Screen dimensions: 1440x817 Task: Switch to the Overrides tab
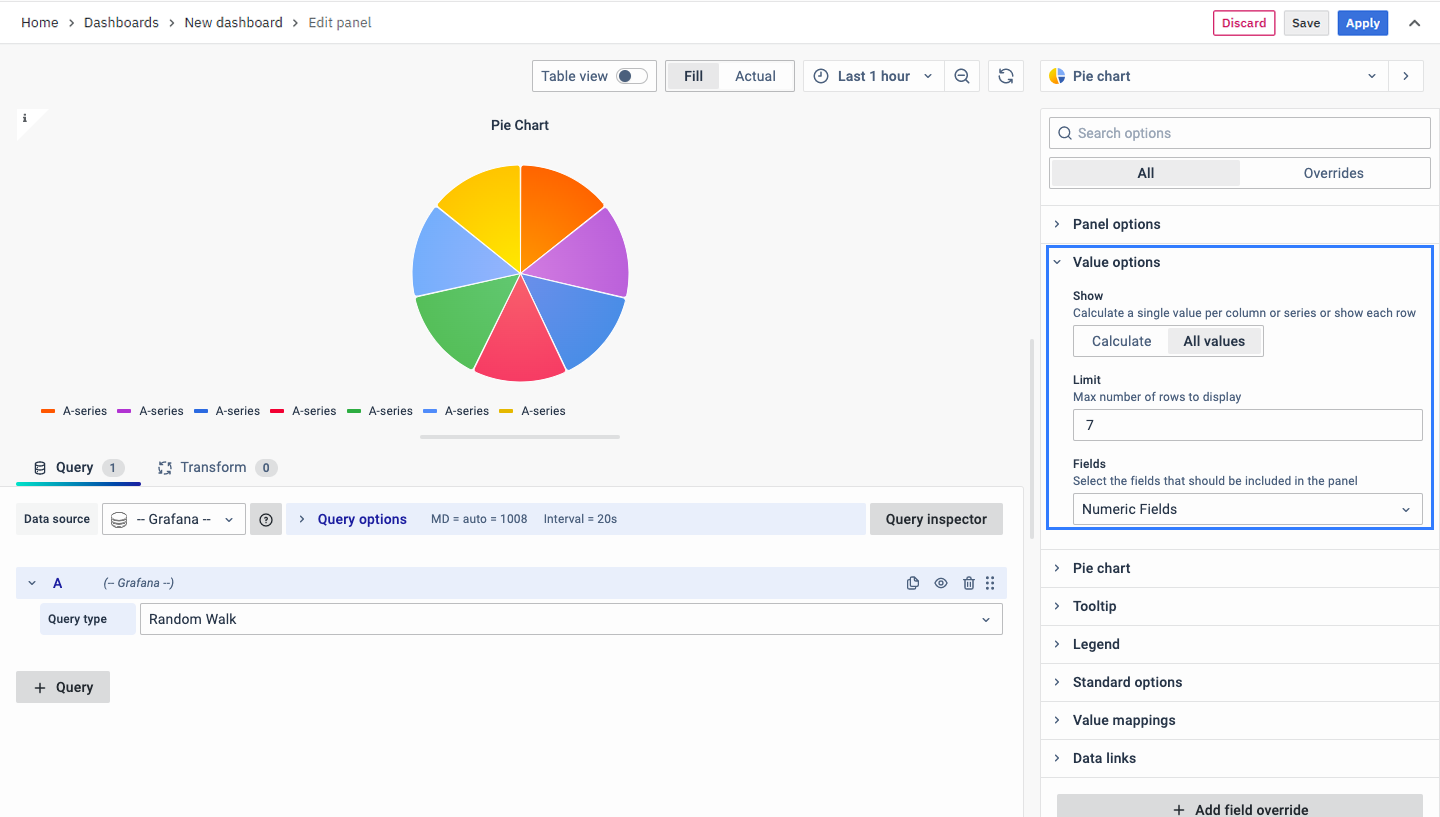1333,173
